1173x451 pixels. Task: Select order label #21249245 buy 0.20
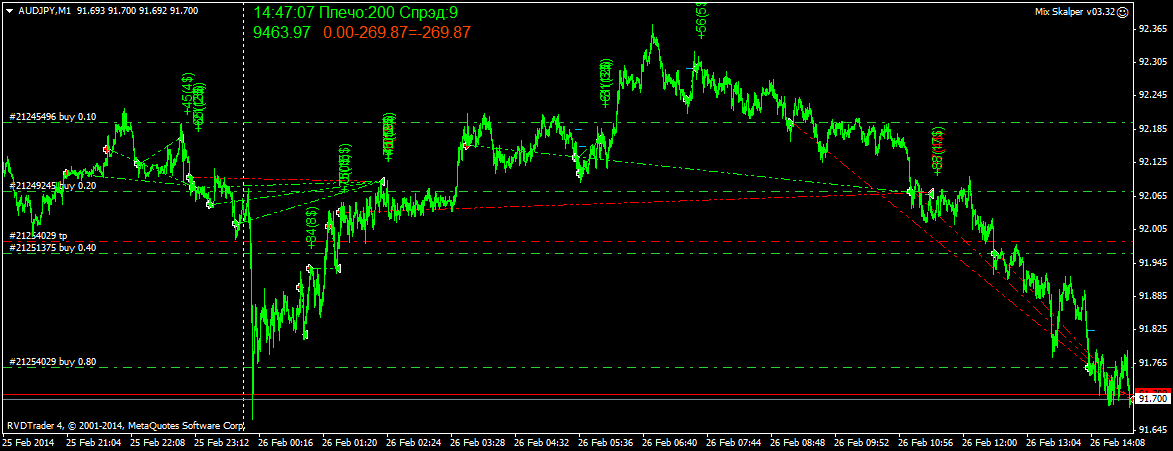(52, 185)
